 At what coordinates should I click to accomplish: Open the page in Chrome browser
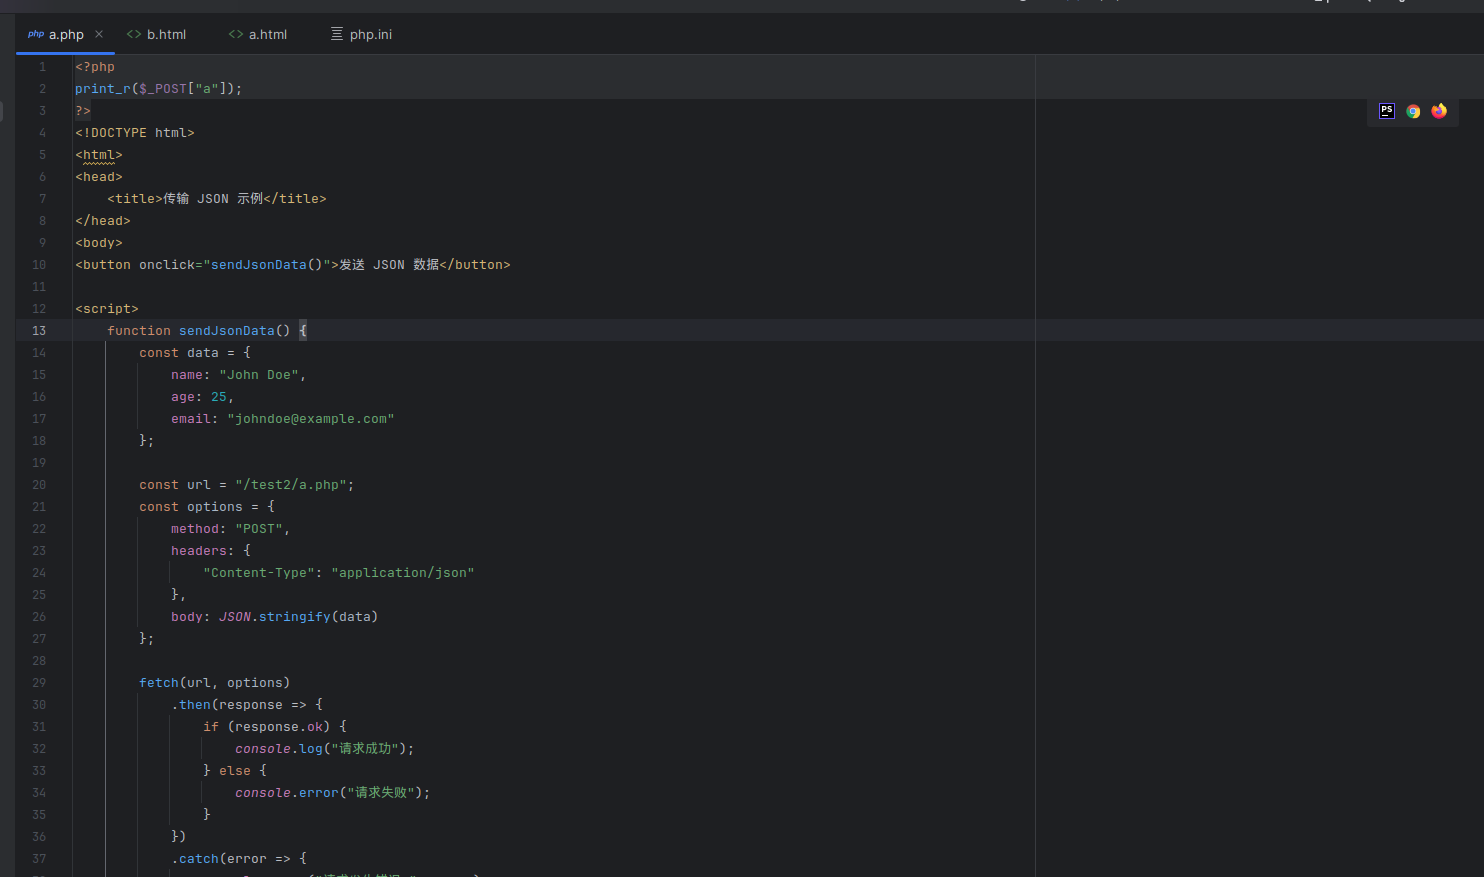(1413, 111)
